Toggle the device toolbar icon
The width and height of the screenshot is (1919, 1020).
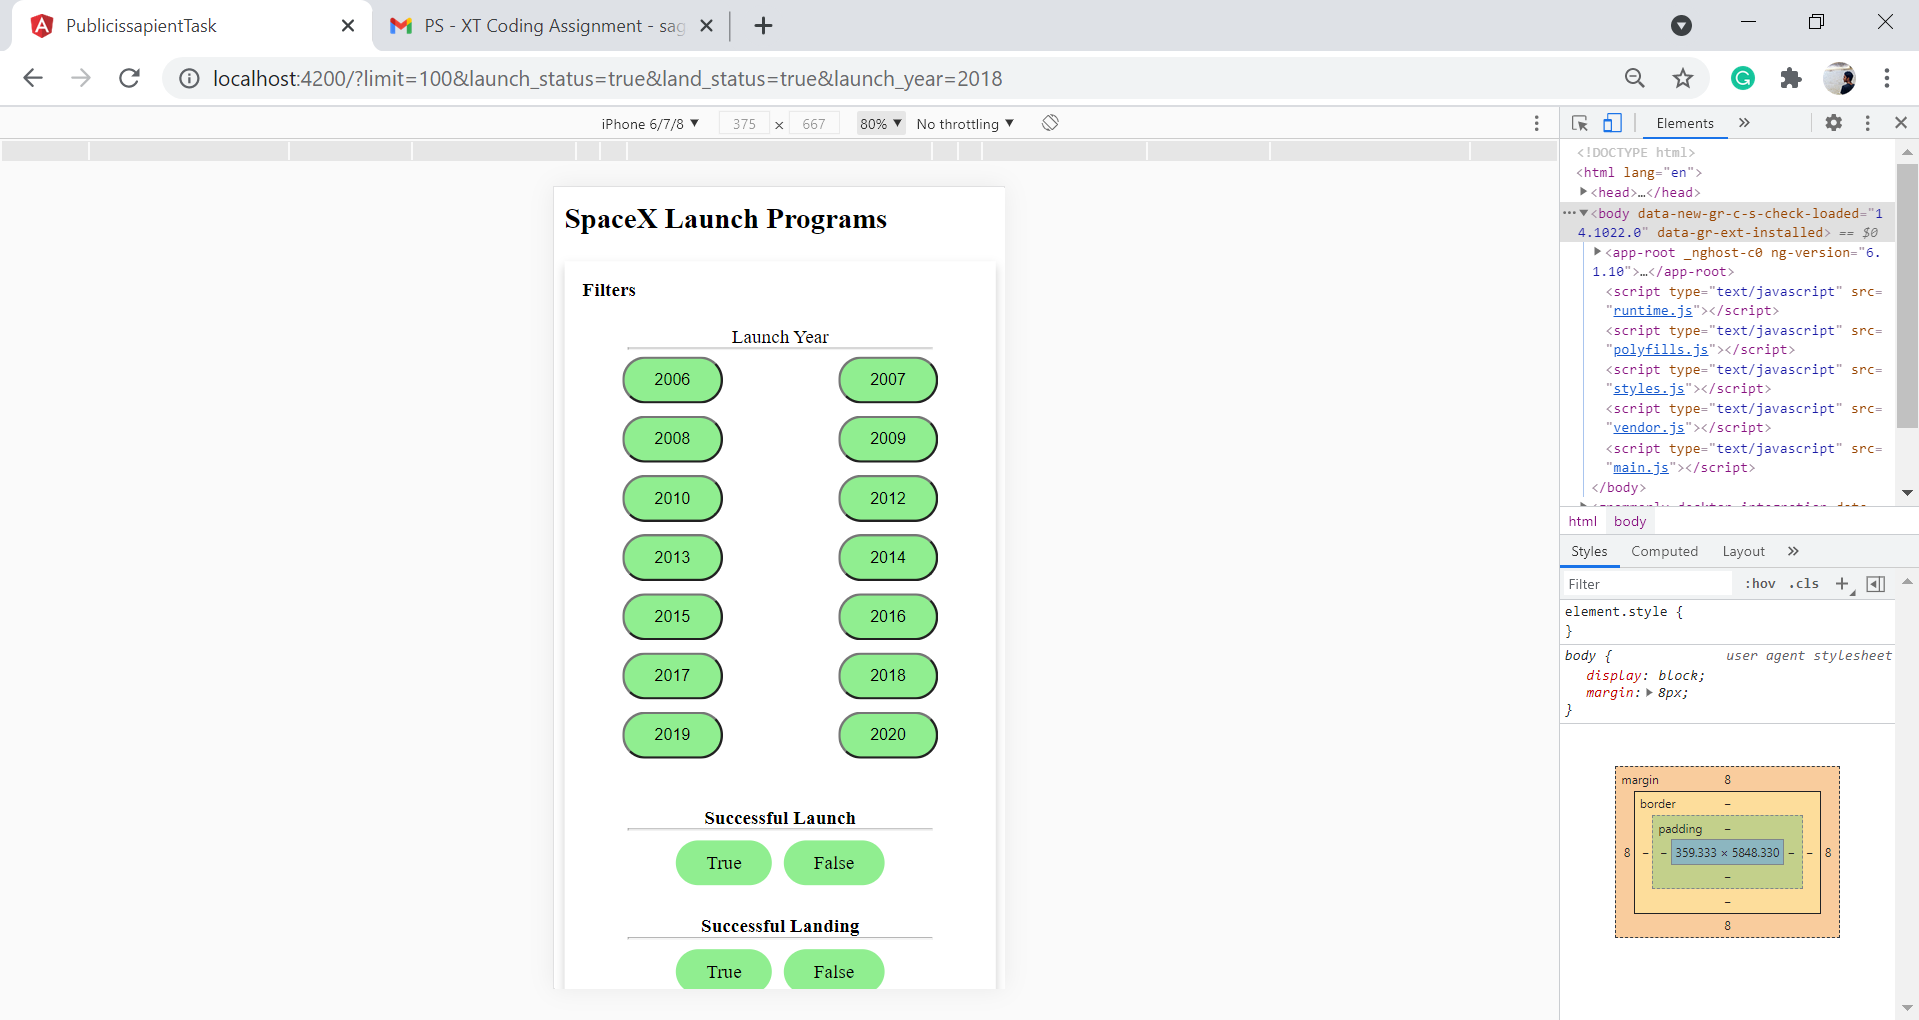pos(1611,123)
